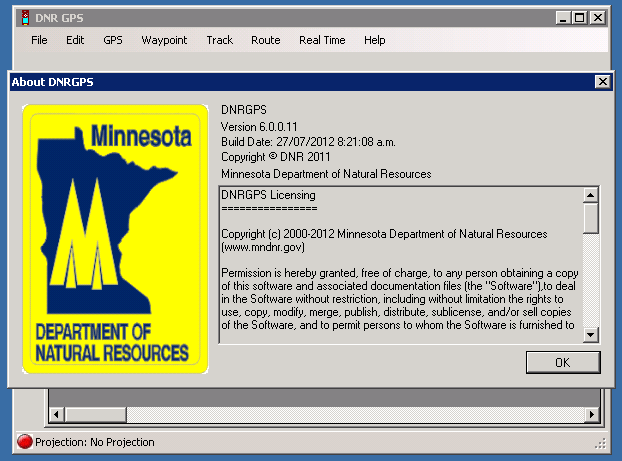
Task: Click the 'Projection: No Projection' status text
Action: coord(94,442)
